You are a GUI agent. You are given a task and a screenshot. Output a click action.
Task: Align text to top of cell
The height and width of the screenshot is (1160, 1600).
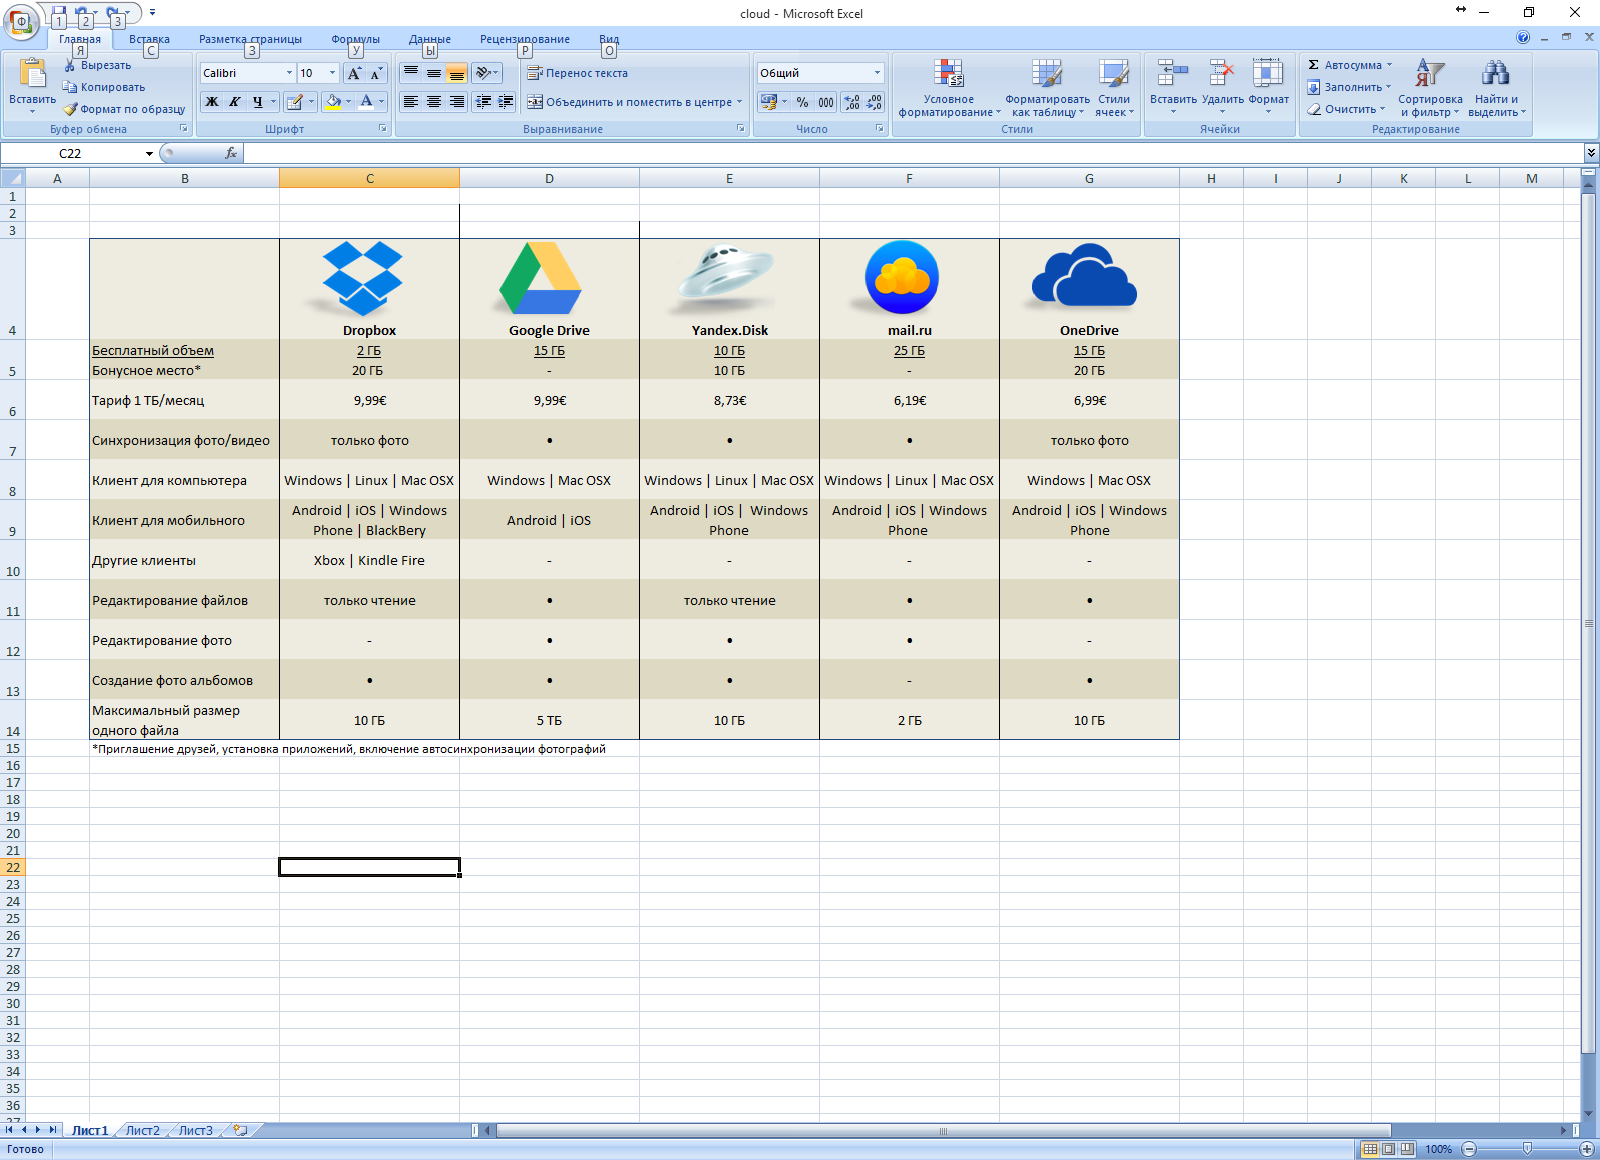(410, 73)
